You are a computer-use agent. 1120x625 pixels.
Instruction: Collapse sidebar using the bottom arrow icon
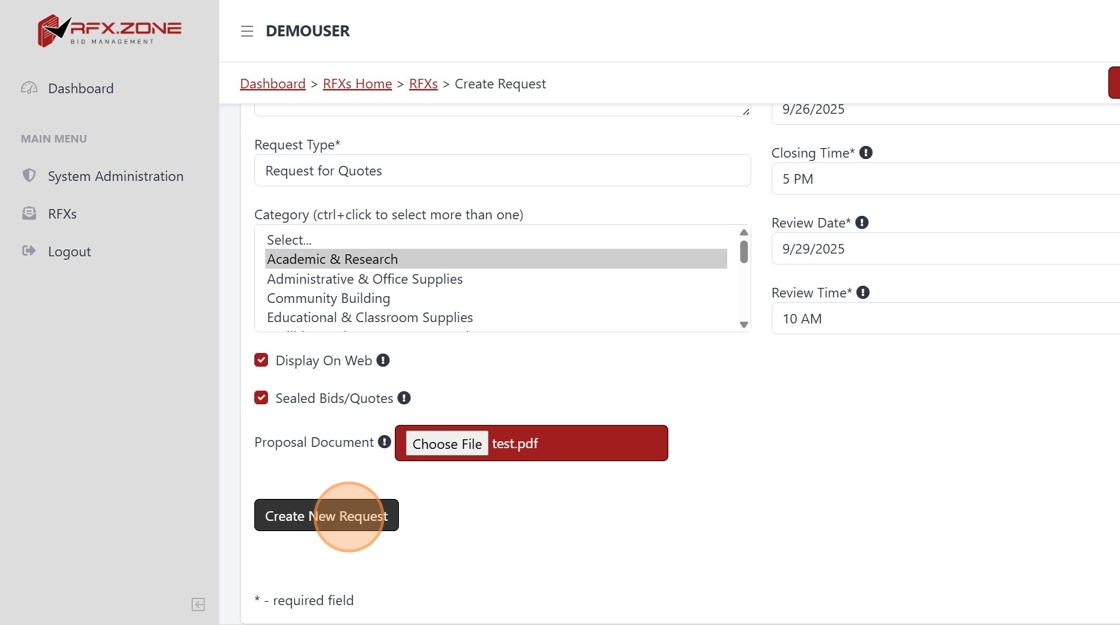(x=198, y=604)
